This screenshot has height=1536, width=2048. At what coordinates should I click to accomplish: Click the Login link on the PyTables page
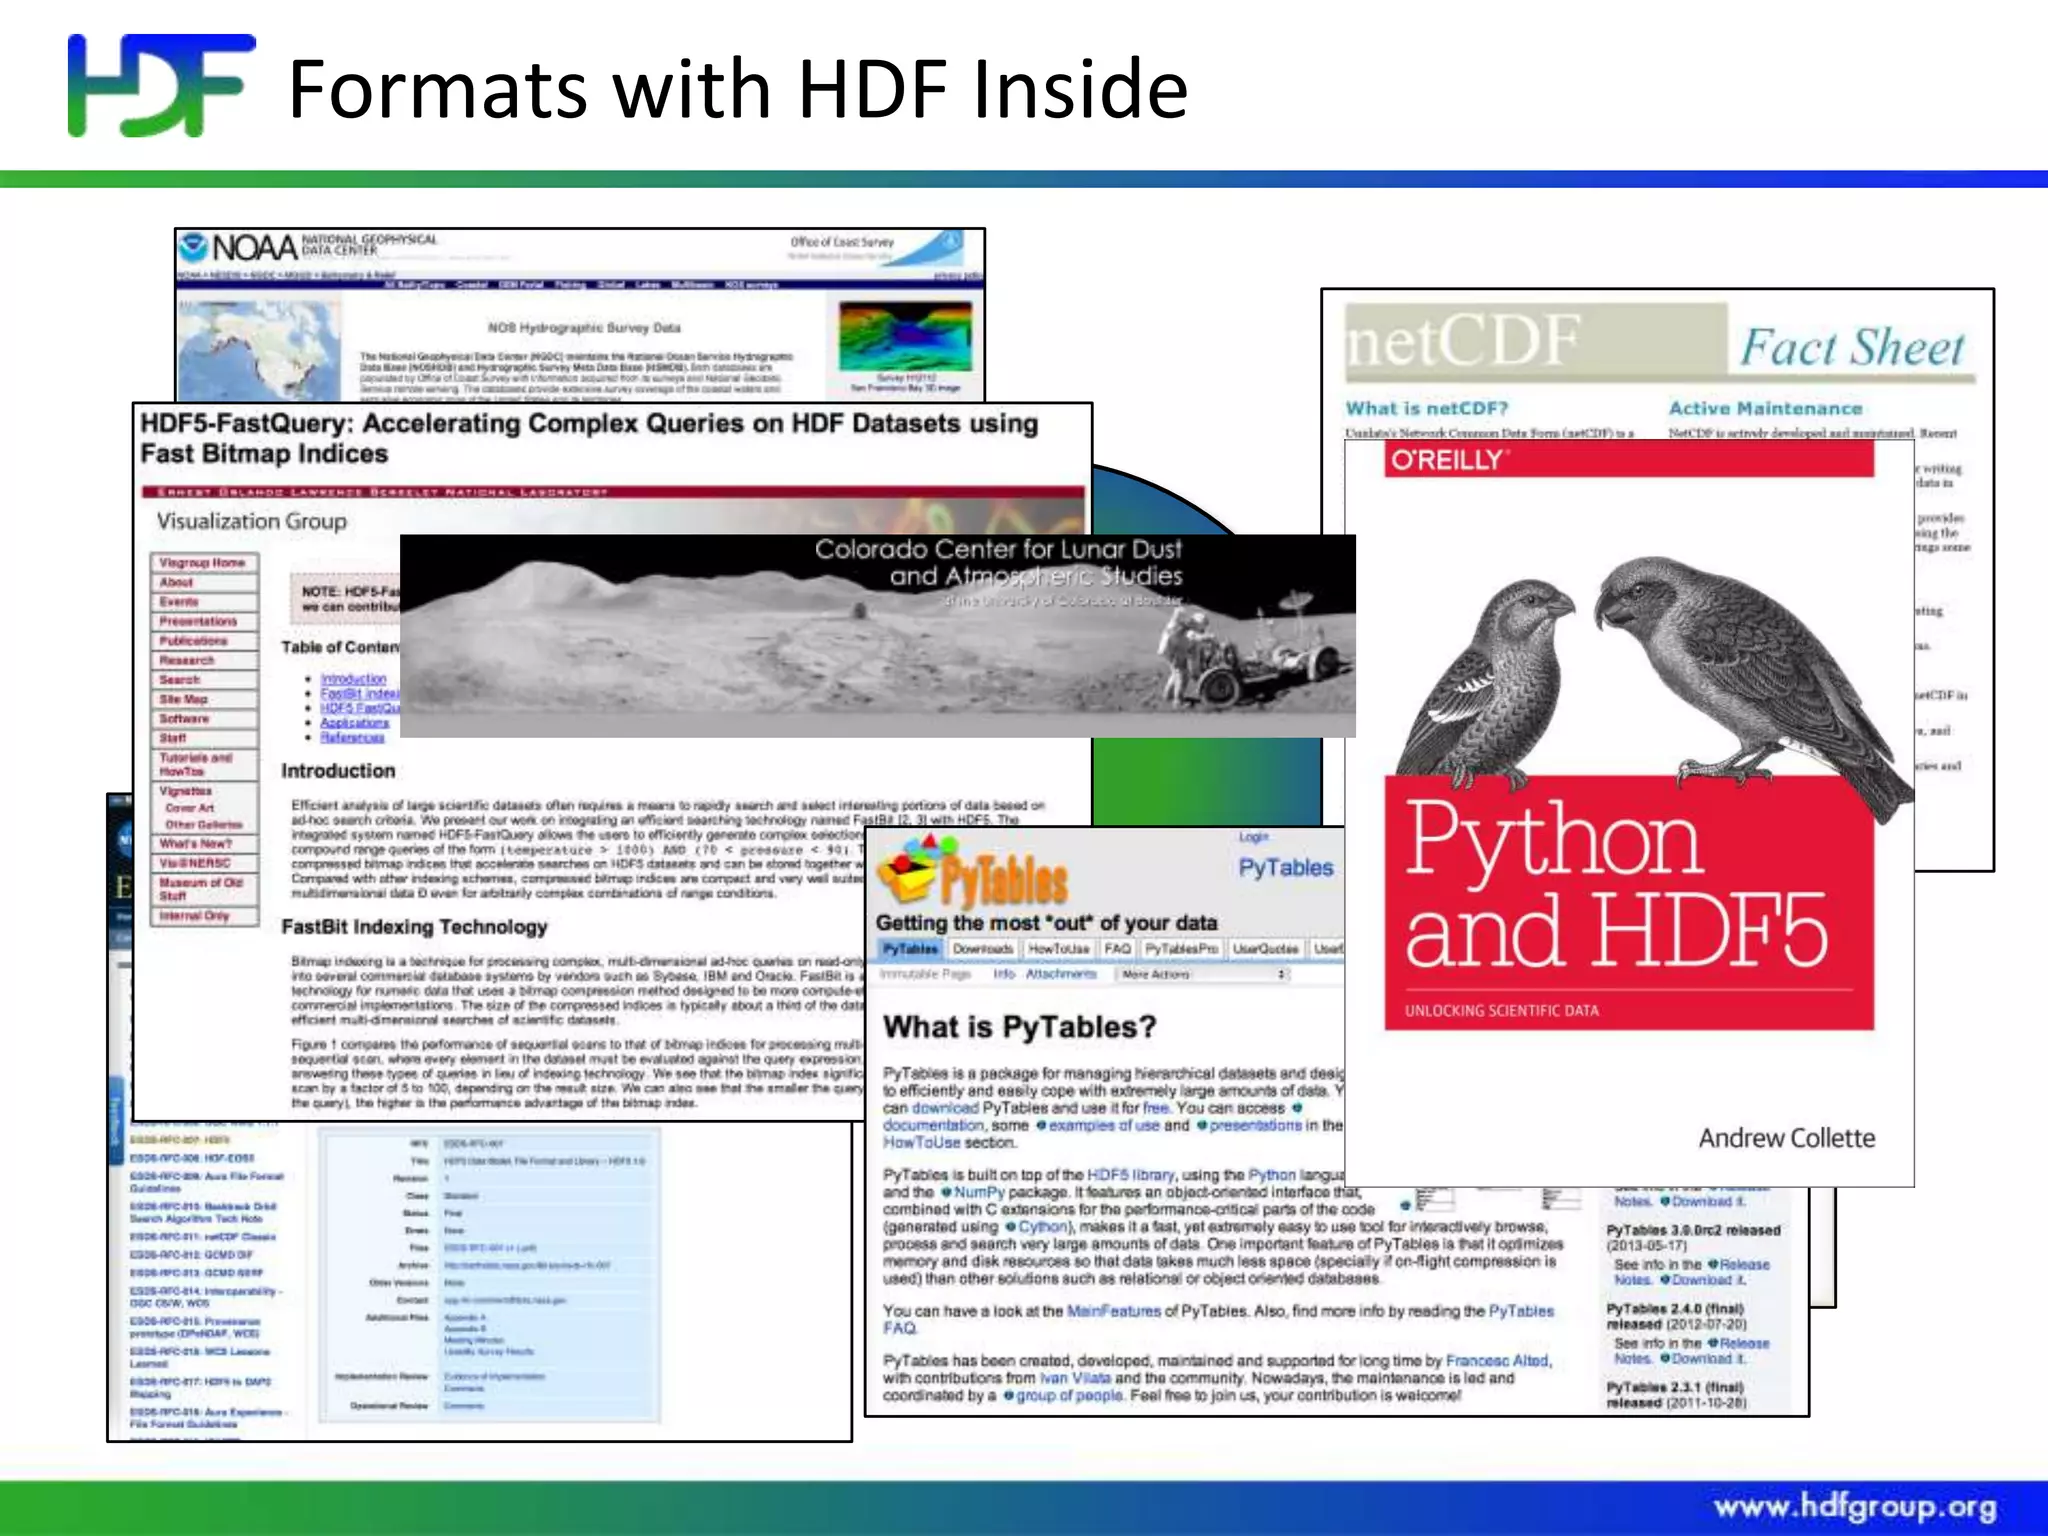point(1253,837)
